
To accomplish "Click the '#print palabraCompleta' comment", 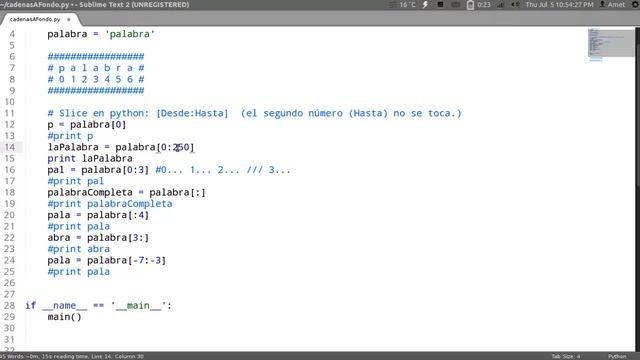I will pyautogui.click(x=110, y=204).
